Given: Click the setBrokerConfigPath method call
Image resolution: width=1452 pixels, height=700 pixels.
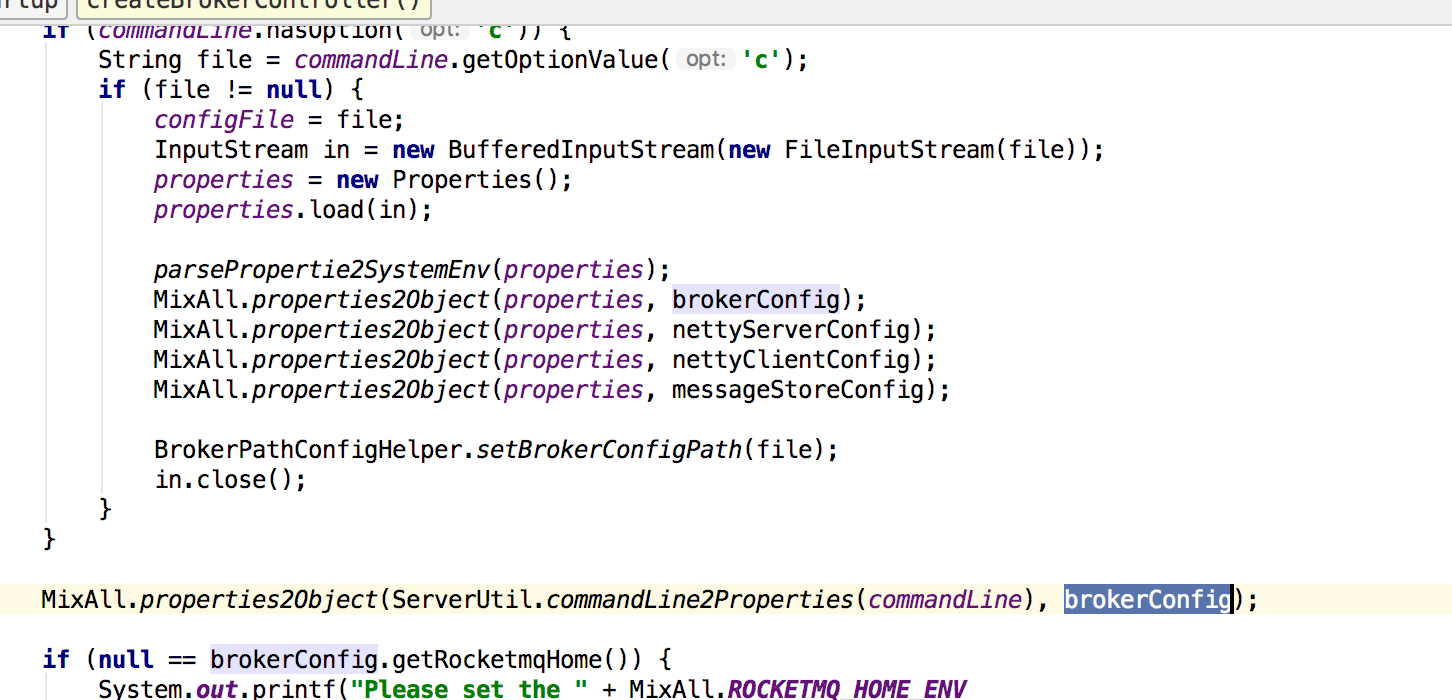Looking at the screenshot, I should click(609, 450).
